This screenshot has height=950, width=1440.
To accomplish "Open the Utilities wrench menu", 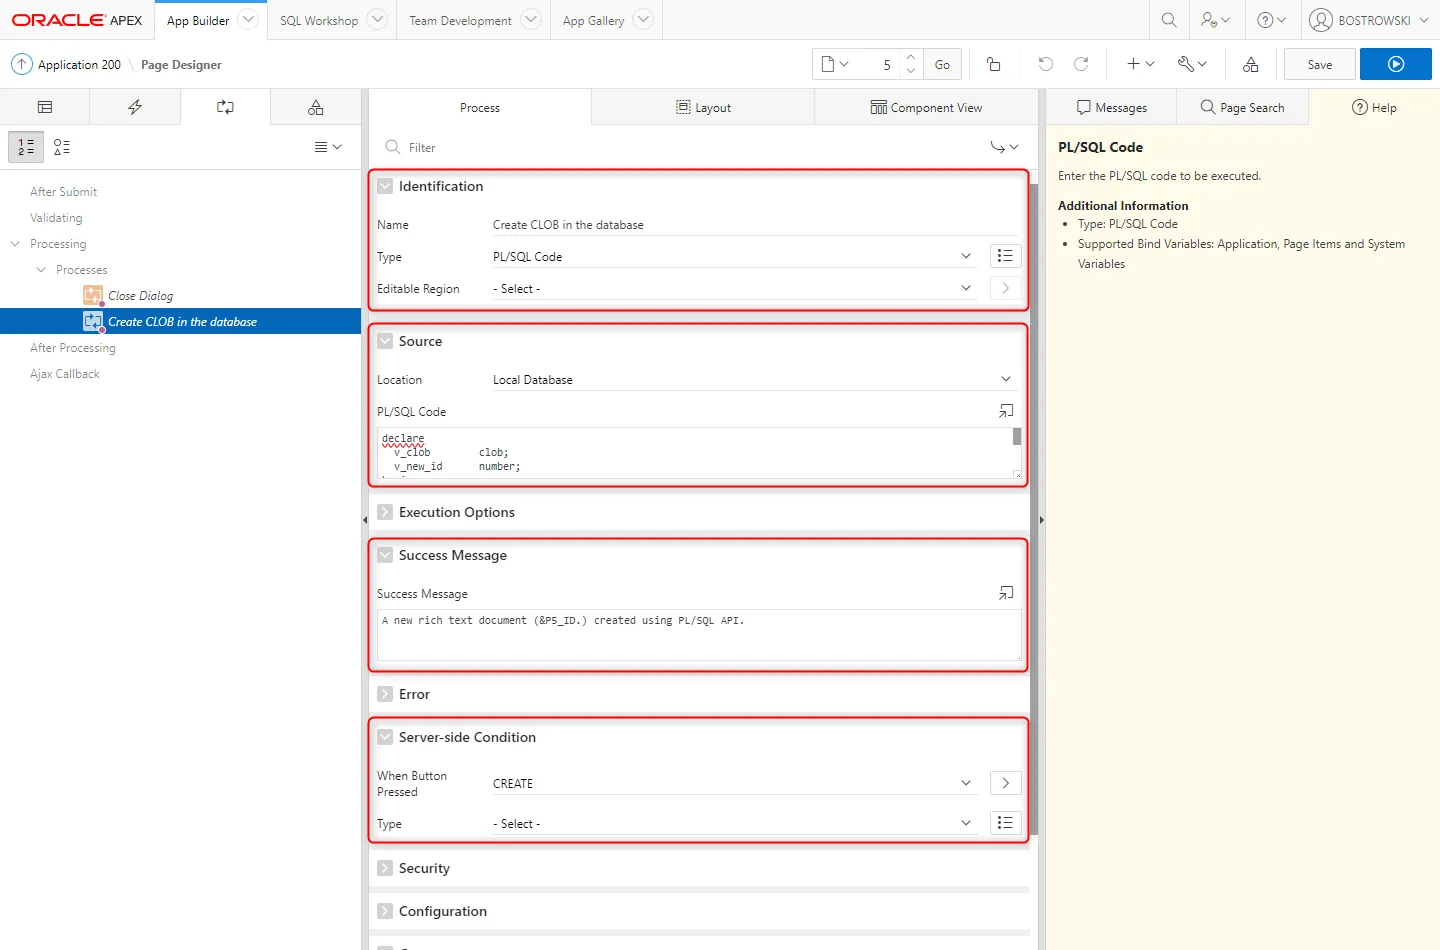I will point(1191,64).
